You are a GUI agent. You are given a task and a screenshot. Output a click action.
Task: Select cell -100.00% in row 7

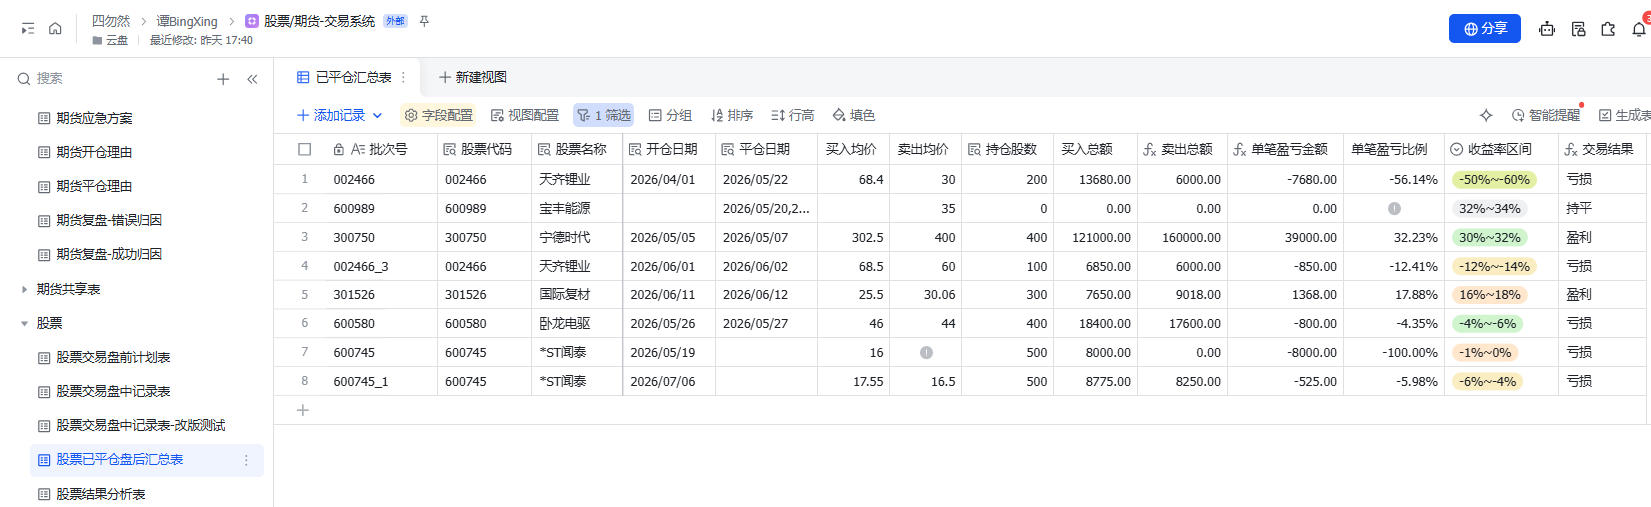pos(1394,353)
